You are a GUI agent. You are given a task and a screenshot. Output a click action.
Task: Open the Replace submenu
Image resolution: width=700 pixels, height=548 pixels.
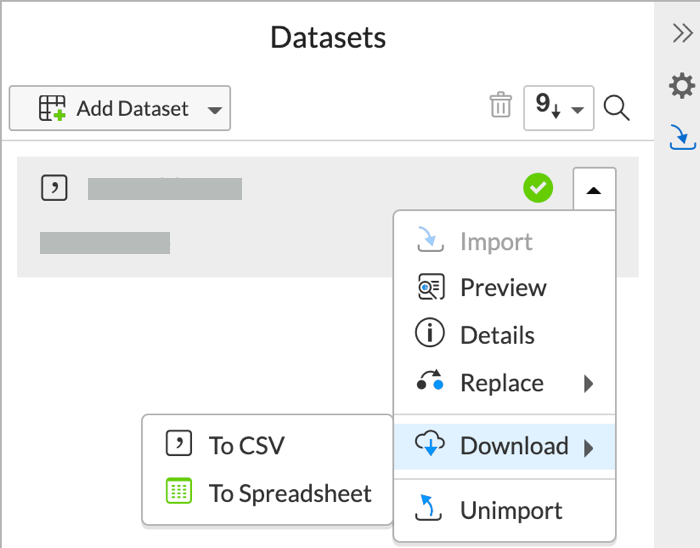(x=504, y=383)
